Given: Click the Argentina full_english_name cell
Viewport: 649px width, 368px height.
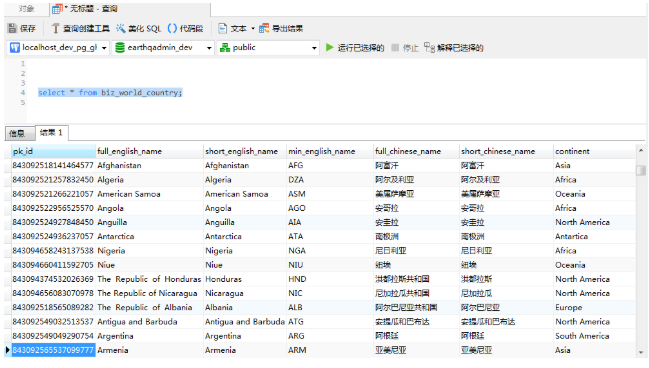Looking at the screenshot, I should pos(149,336).
